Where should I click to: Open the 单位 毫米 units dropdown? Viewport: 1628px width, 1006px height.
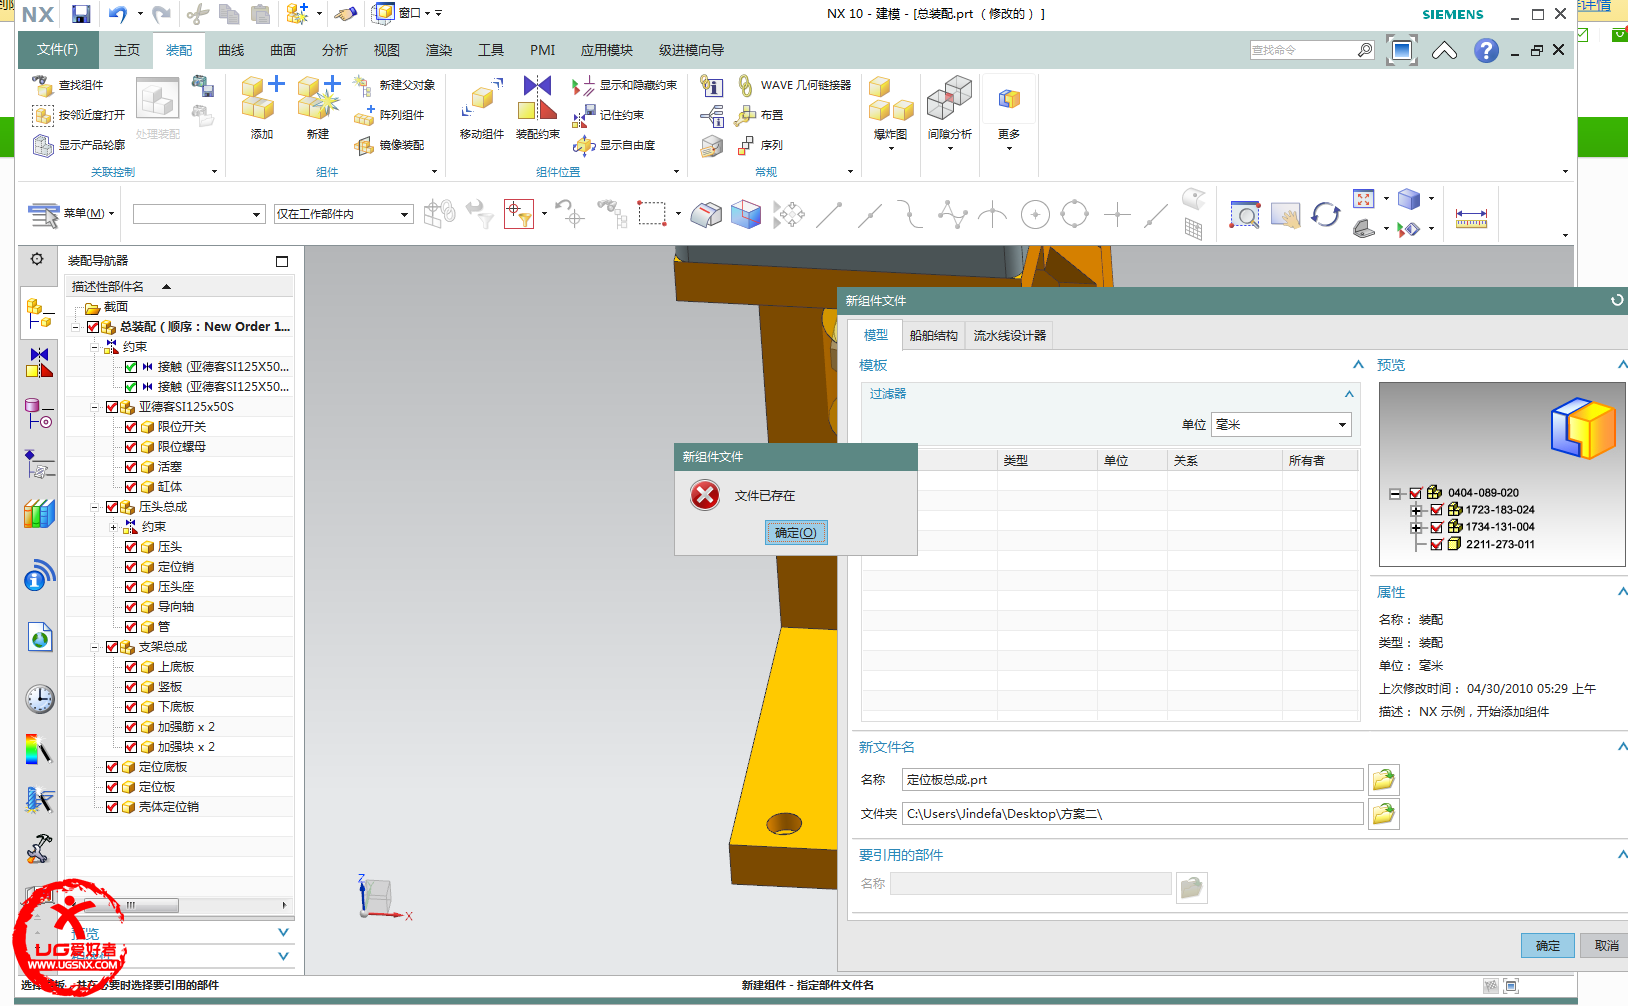[x=1281, y=425]
